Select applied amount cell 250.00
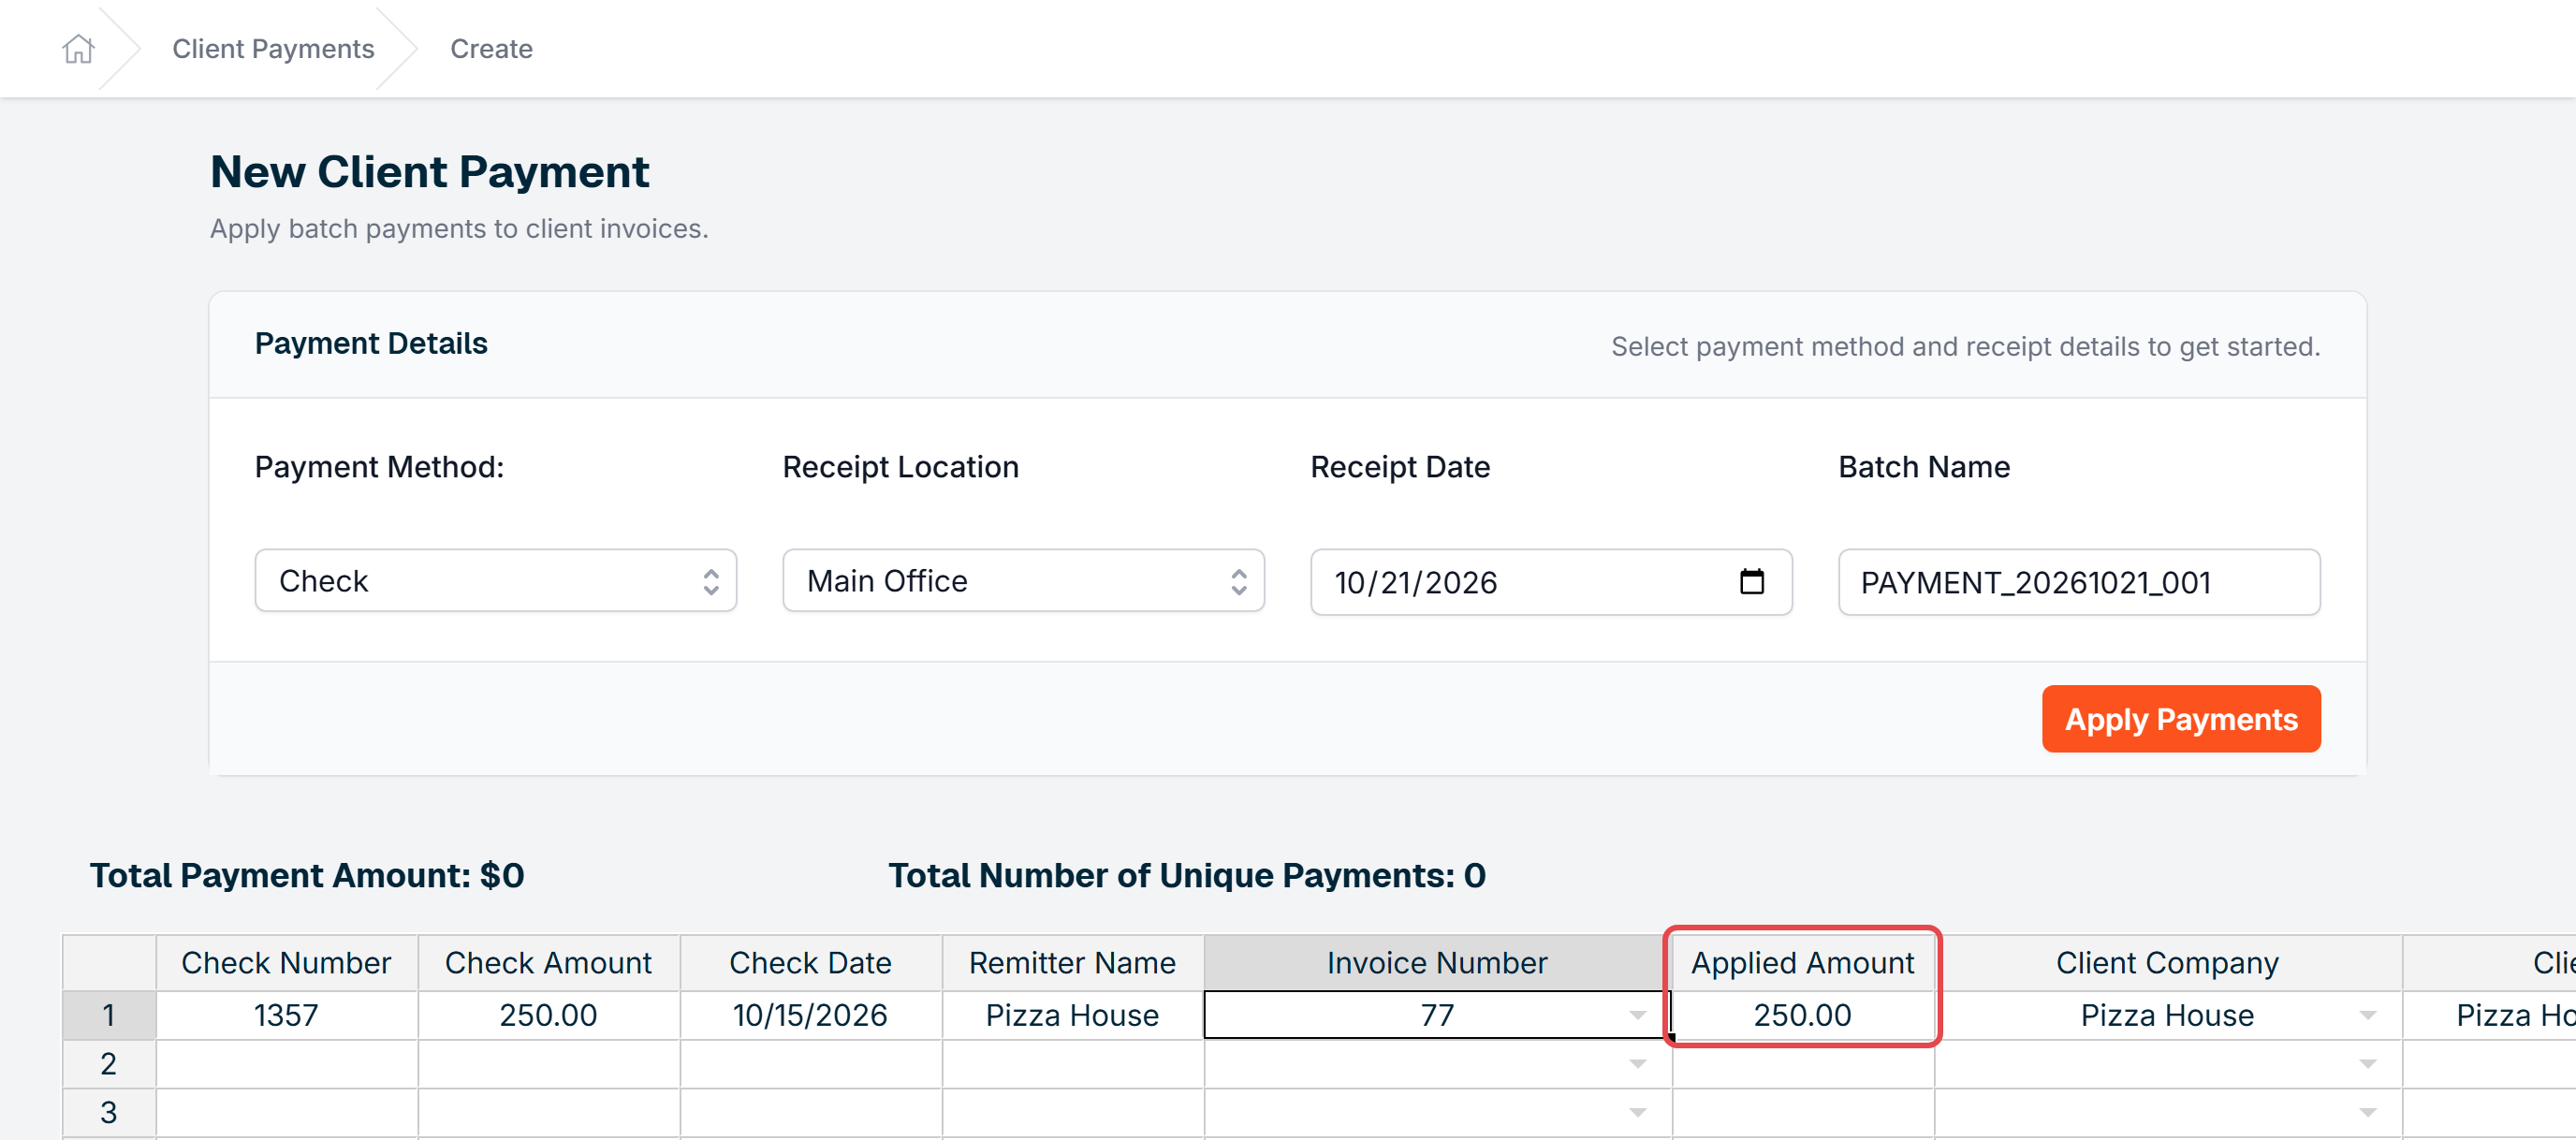The image size is (2576, 1140). click(x=1802, y=1015)
